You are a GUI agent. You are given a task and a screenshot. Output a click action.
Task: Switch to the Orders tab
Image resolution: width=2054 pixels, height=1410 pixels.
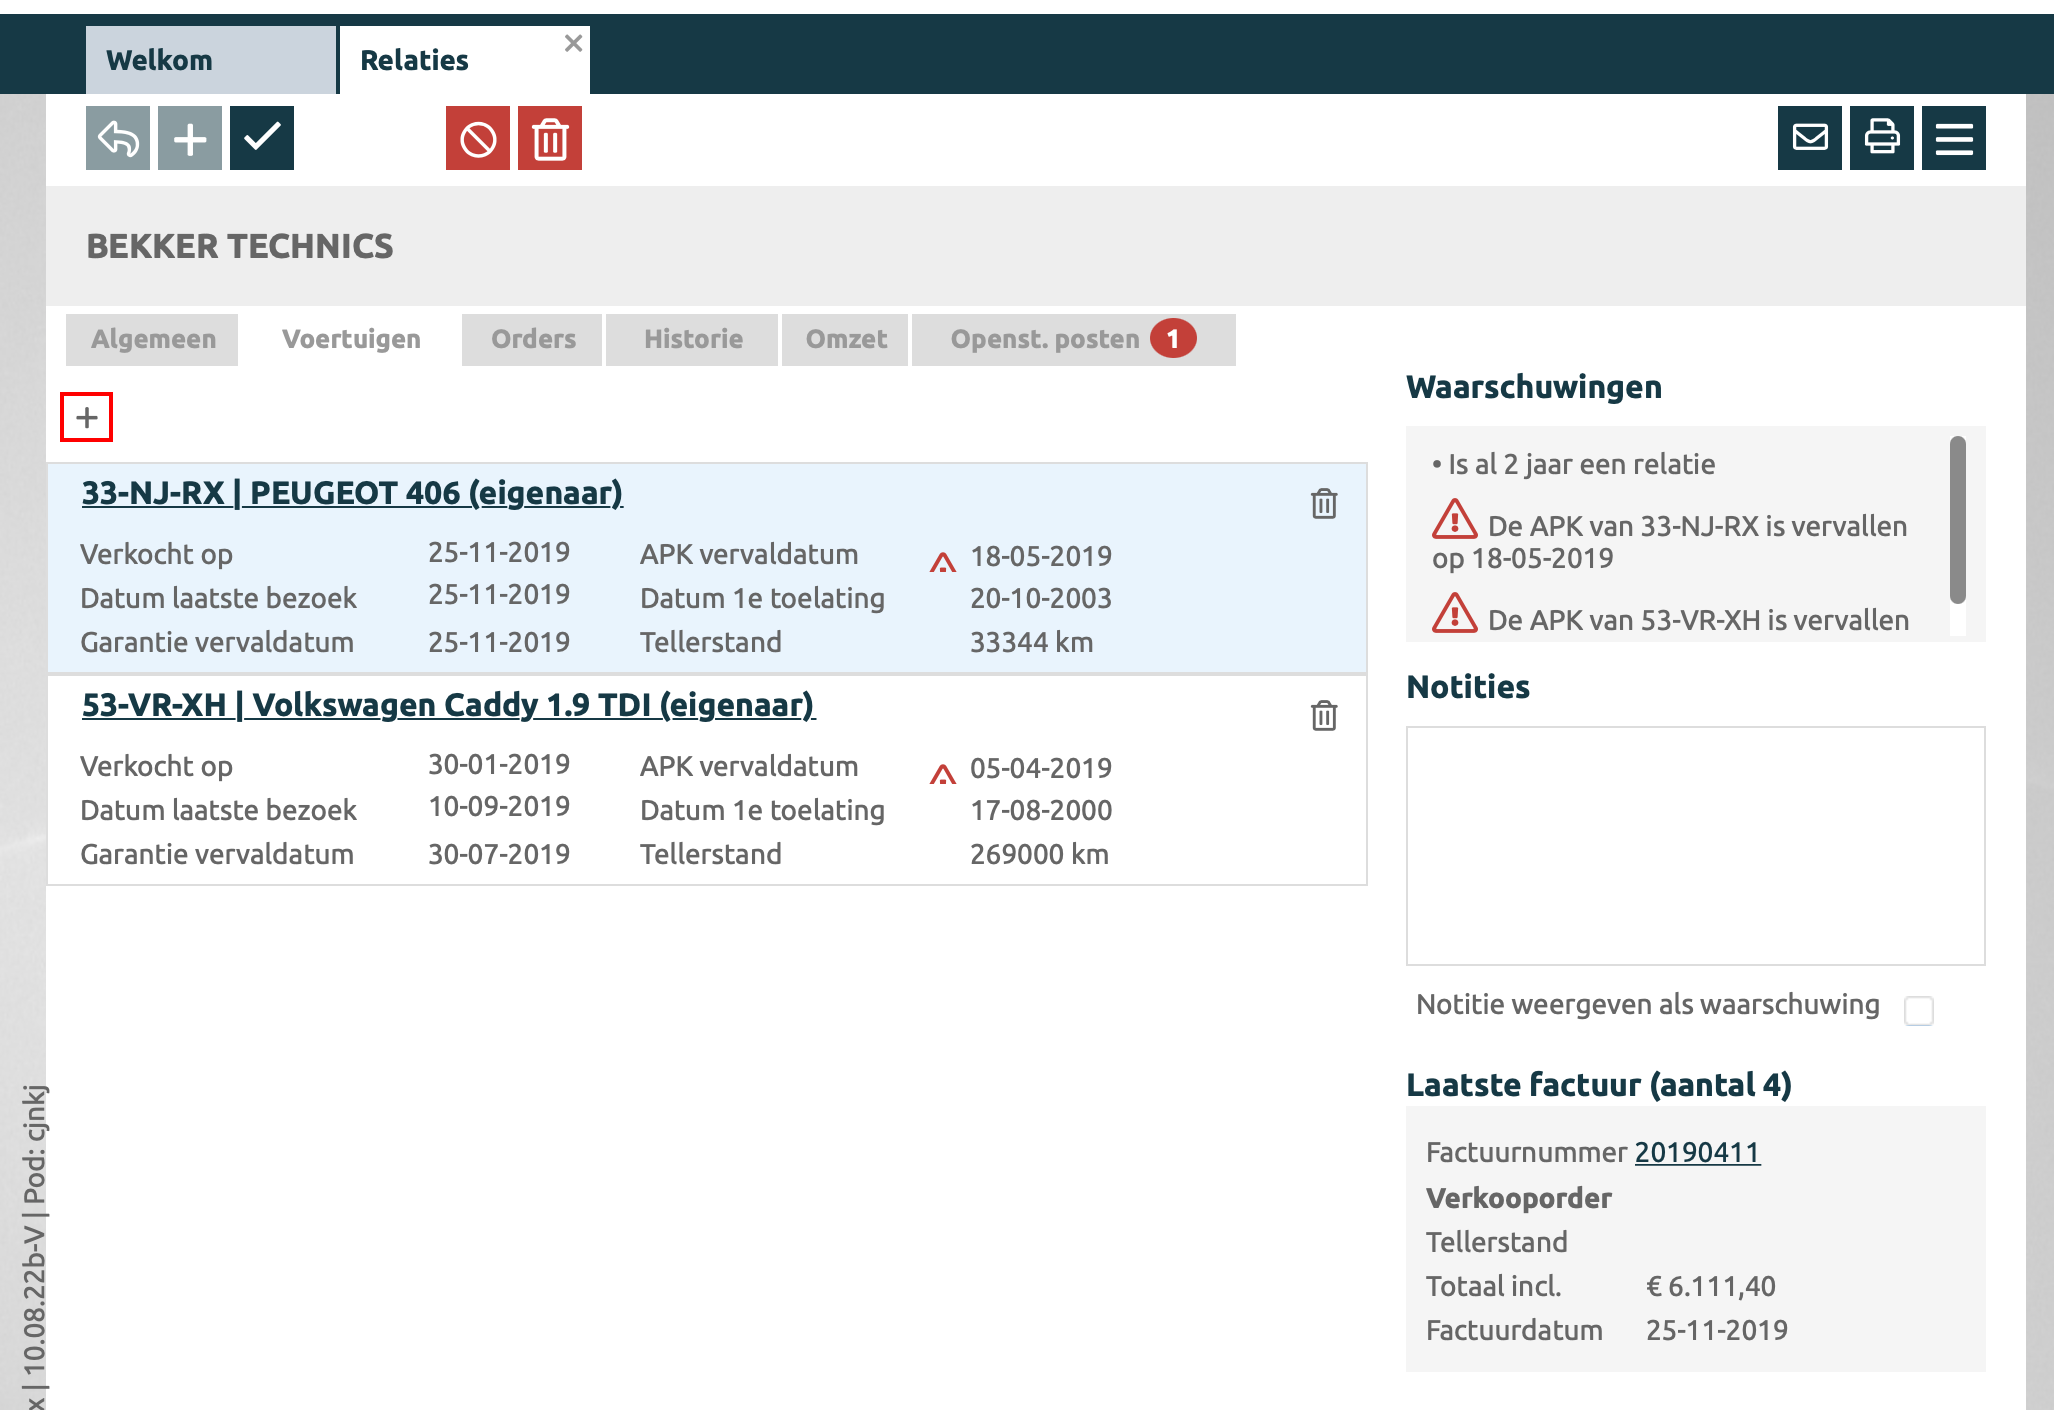coord(533,339)
